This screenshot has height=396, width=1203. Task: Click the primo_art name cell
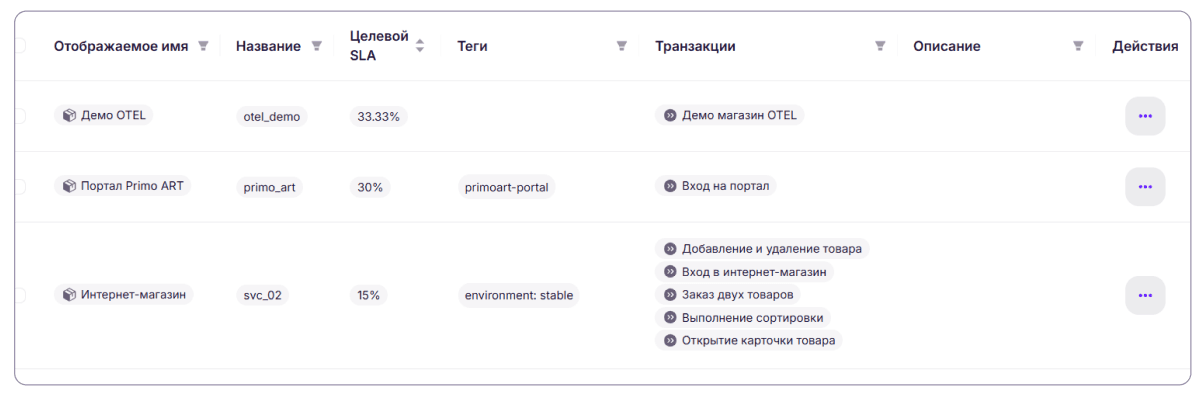269,187
